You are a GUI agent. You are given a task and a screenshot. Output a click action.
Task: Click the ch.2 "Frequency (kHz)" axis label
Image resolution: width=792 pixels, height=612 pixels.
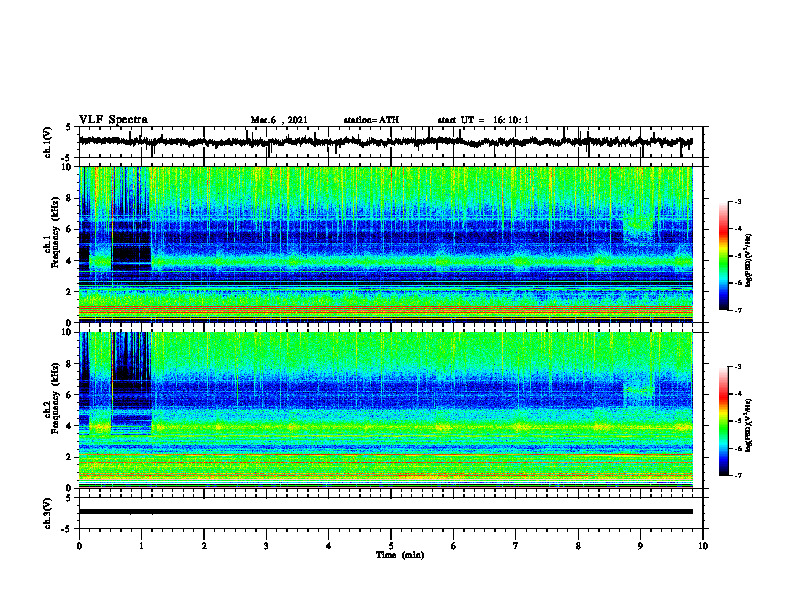pyautogui.click(x=55, y=398)
